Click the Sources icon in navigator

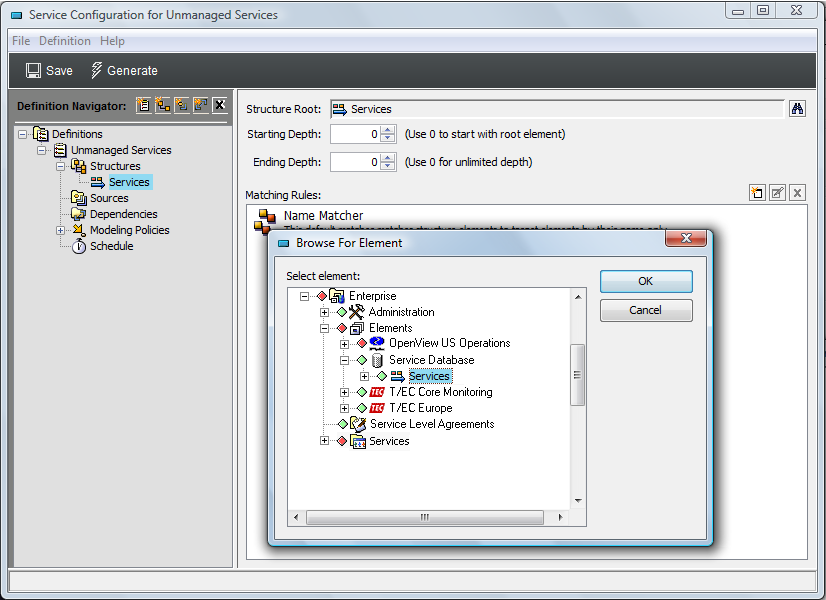(79, 198)
